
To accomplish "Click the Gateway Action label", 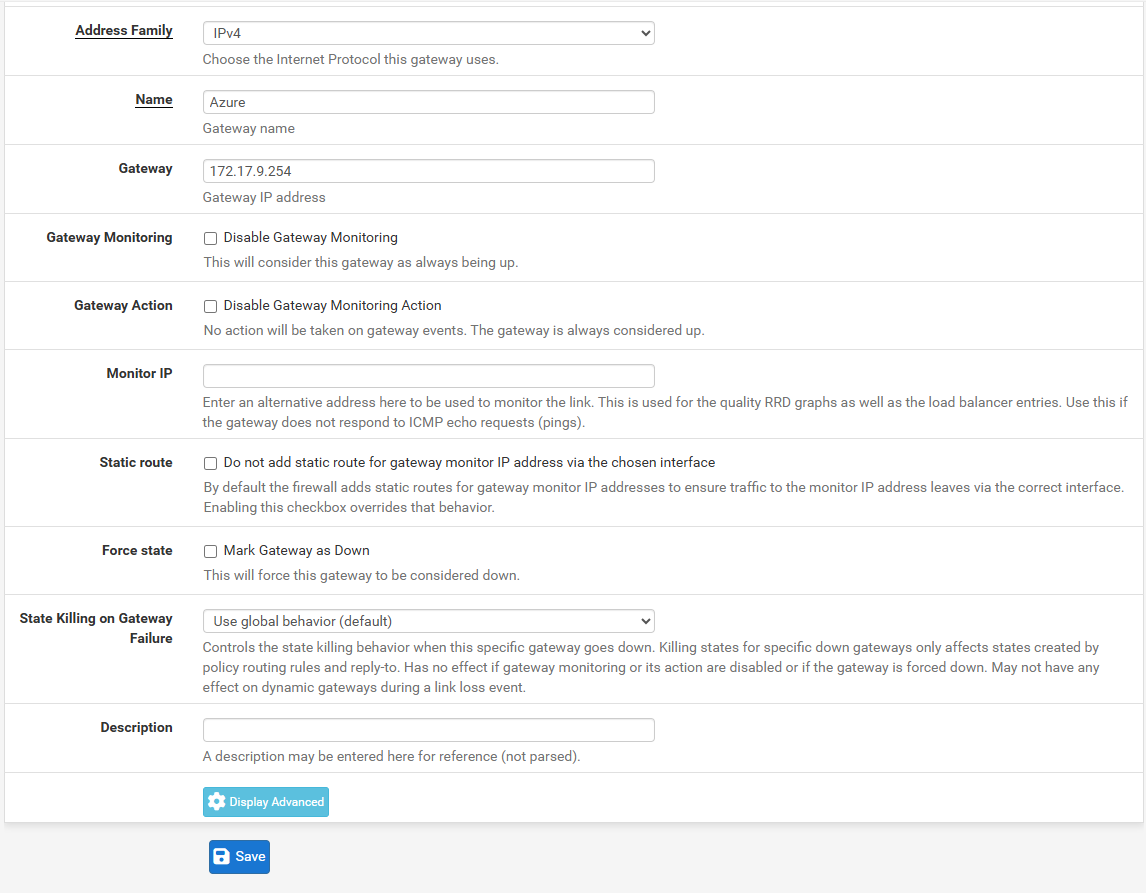I will 123,305.
